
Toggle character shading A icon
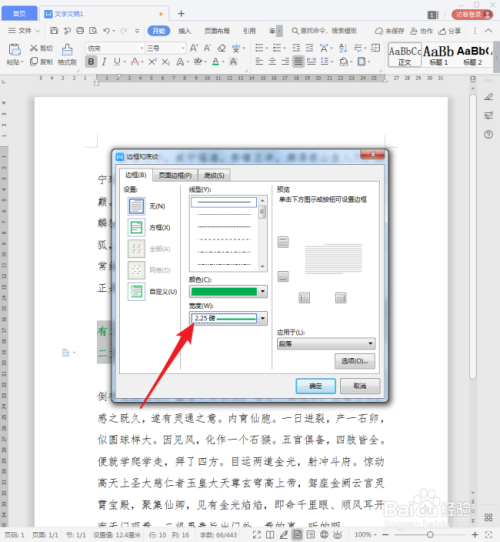233,62
